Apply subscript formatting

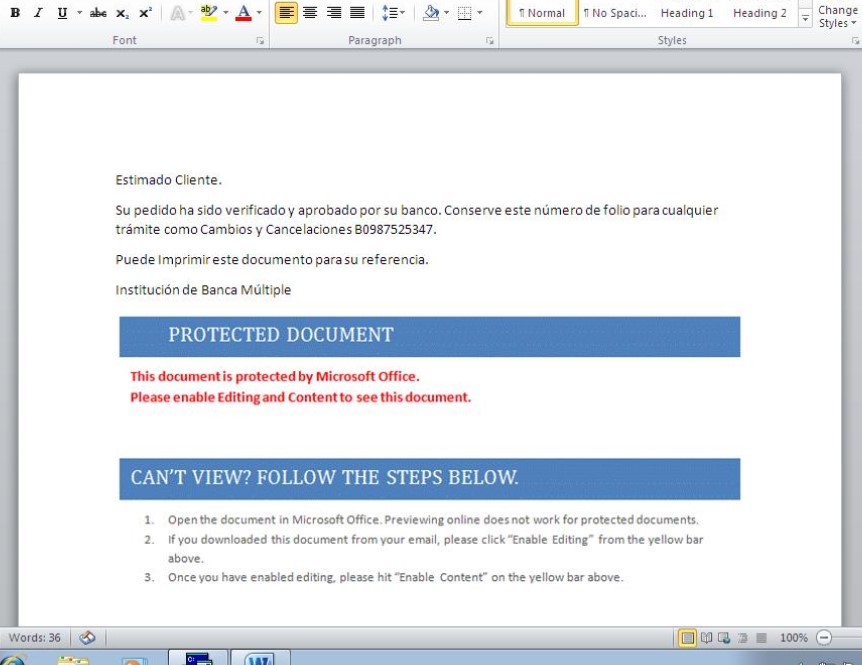[122, 13]
